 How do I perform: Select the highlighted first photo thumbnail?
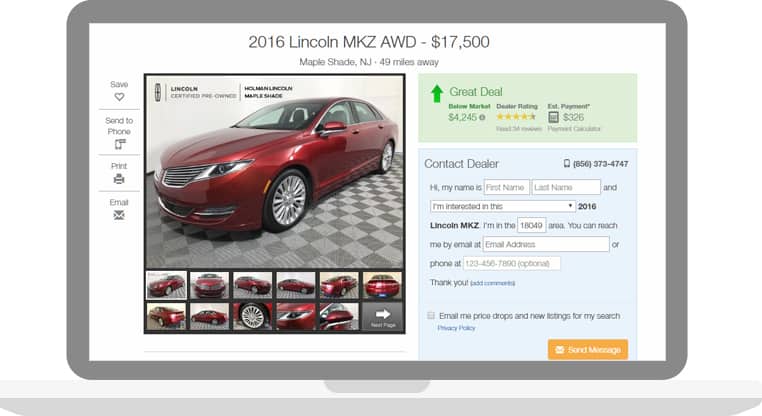(166, 285)
